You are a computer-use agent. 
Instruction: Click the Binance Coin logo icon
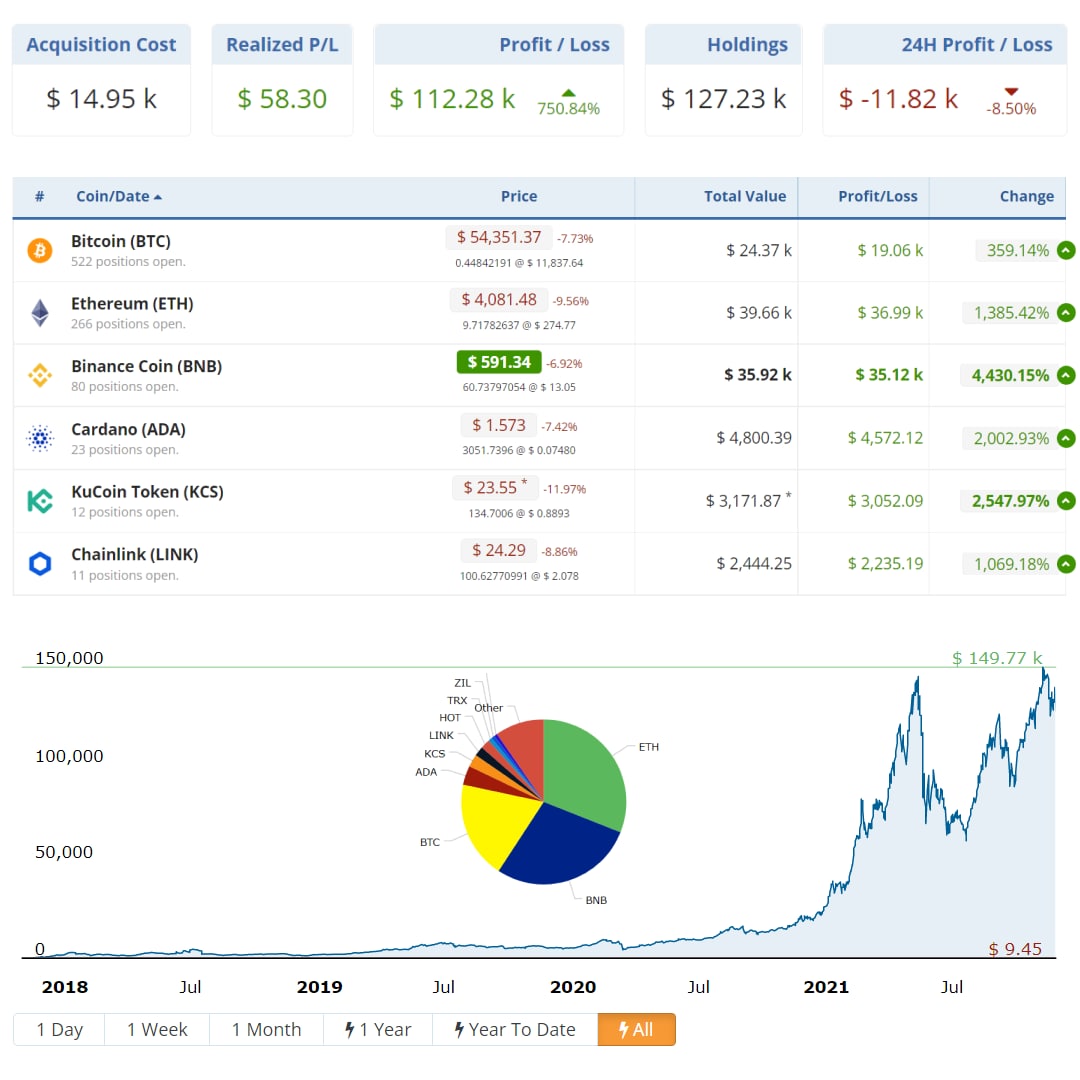pyautogui.click(x=39, y=376)
